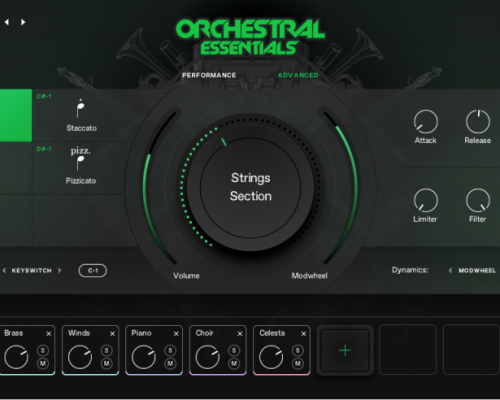The image size is (500, 400).
Task: Click the Volume arc slider
Action: click(145, 187)
